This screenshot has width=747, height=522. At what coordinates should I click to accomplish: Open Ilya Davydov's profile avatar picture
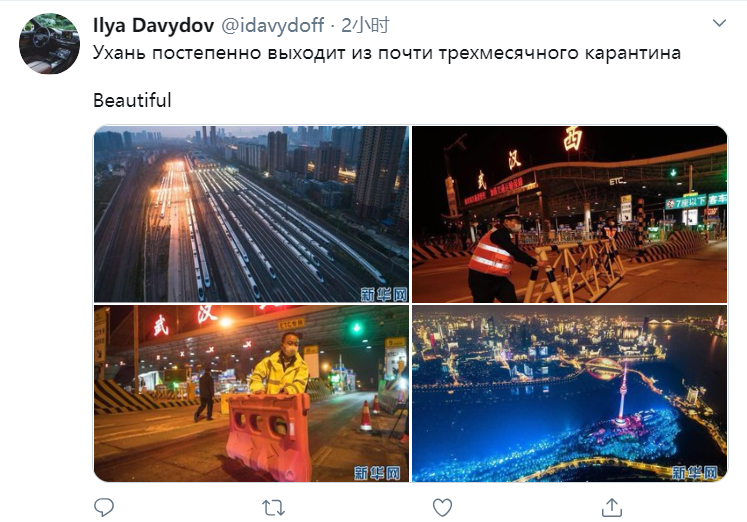(x=49, y=43)
